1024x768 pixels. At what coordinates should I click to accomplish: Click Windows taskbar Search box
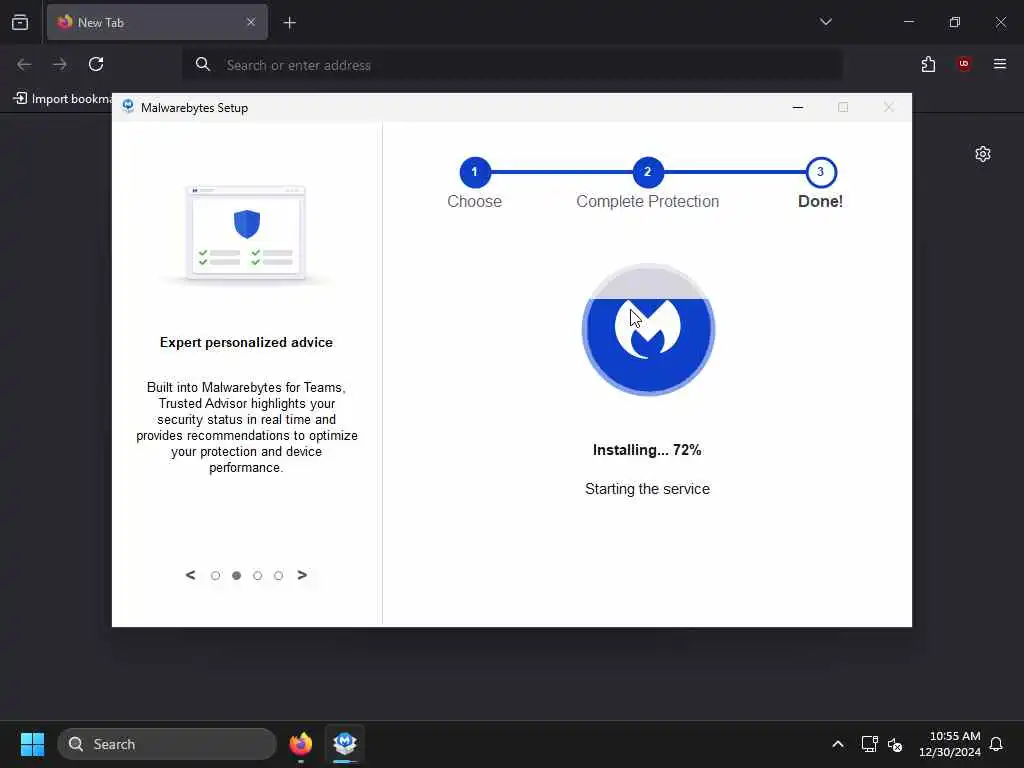click(x=167, y=744)
